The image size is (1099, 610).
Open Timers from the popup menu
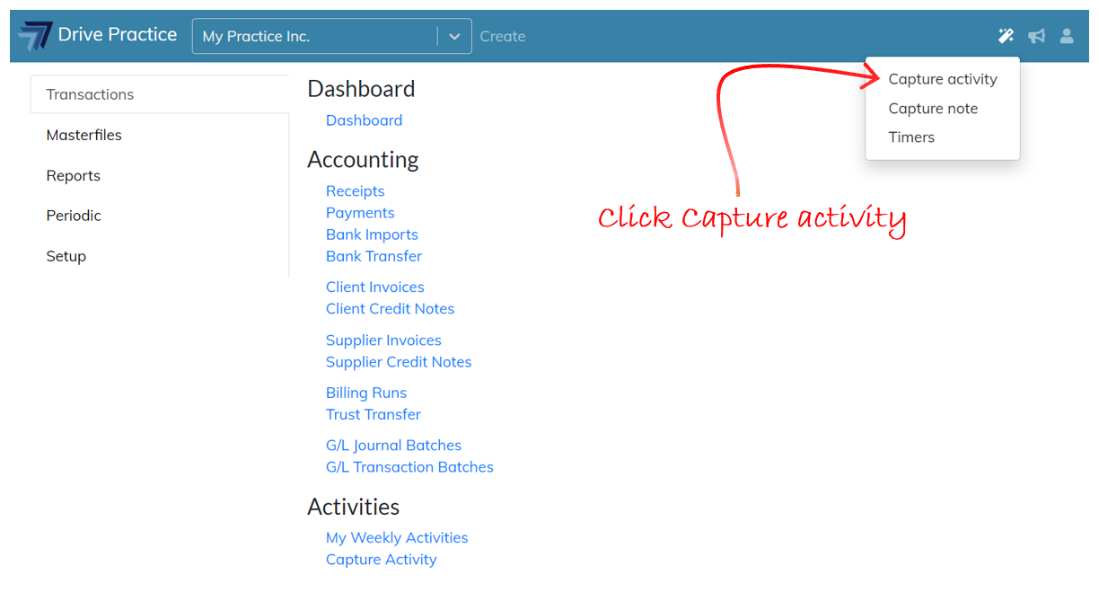pos(911,137)
